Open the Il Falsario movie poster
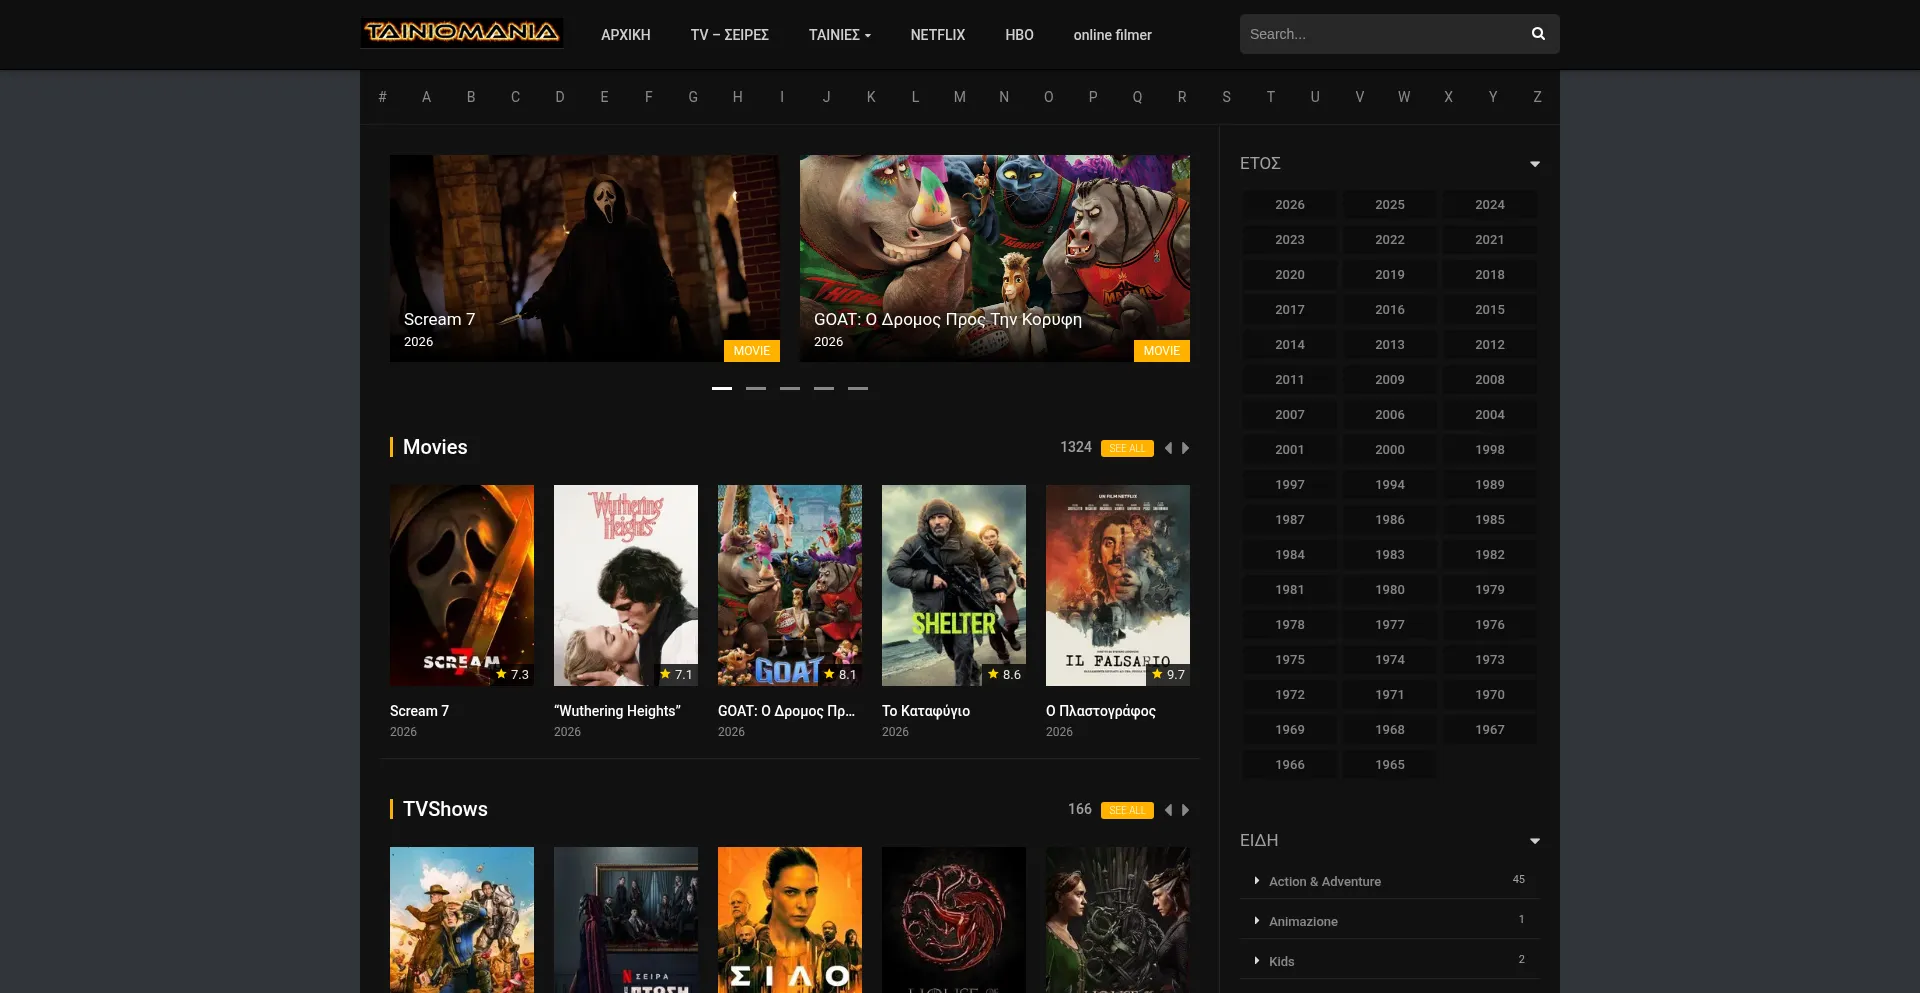The width and height of the screenshot is (1920, 993). coord(1118,585)
